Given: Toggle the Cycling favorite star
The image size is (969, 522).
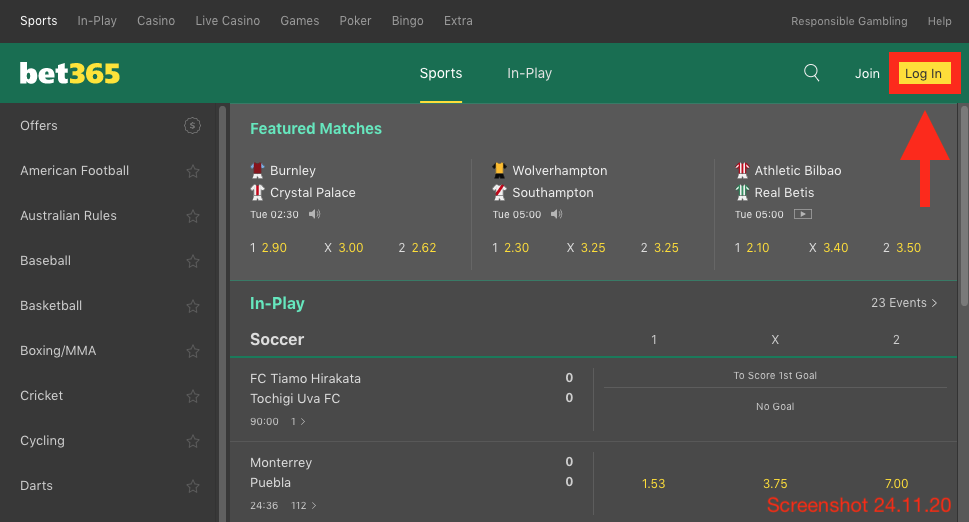Looking at the screenshot, I should click(x=193, y=441).
